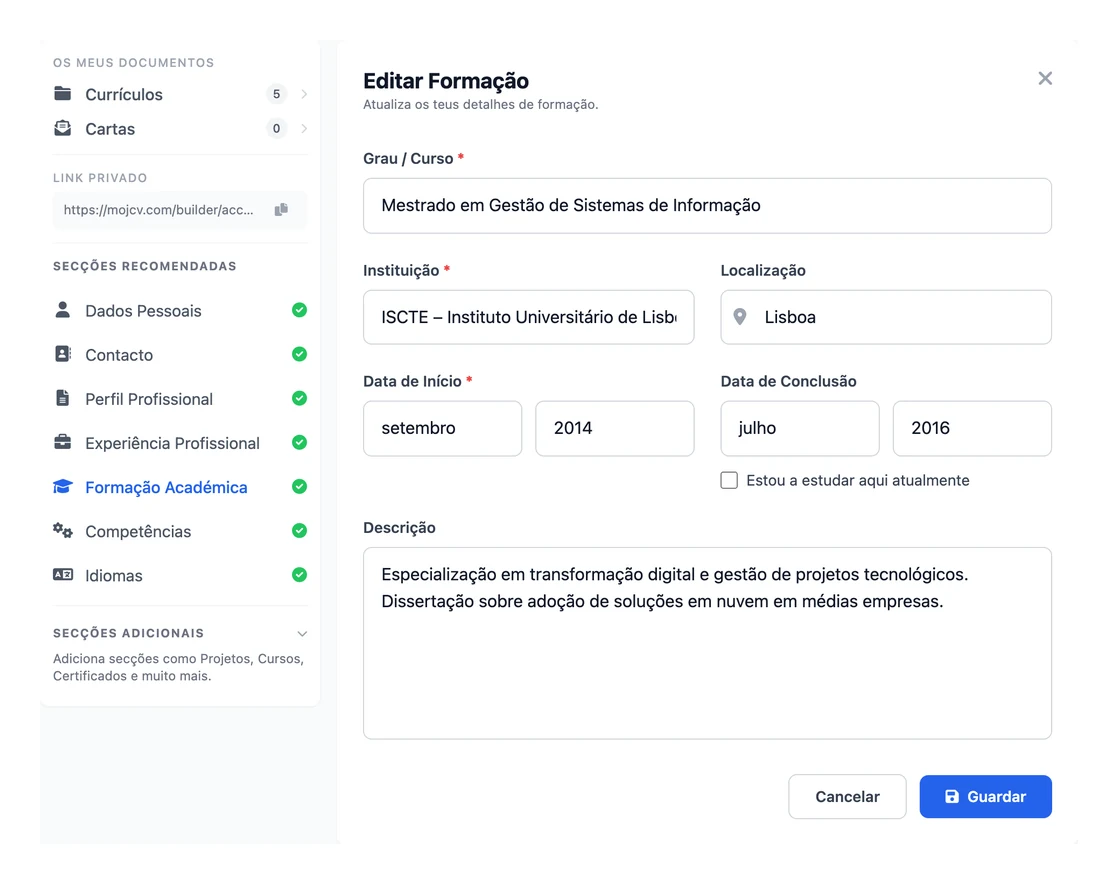Click the Contacto address book icon
The image size is (1118, 884).
[x=63, y=354]
